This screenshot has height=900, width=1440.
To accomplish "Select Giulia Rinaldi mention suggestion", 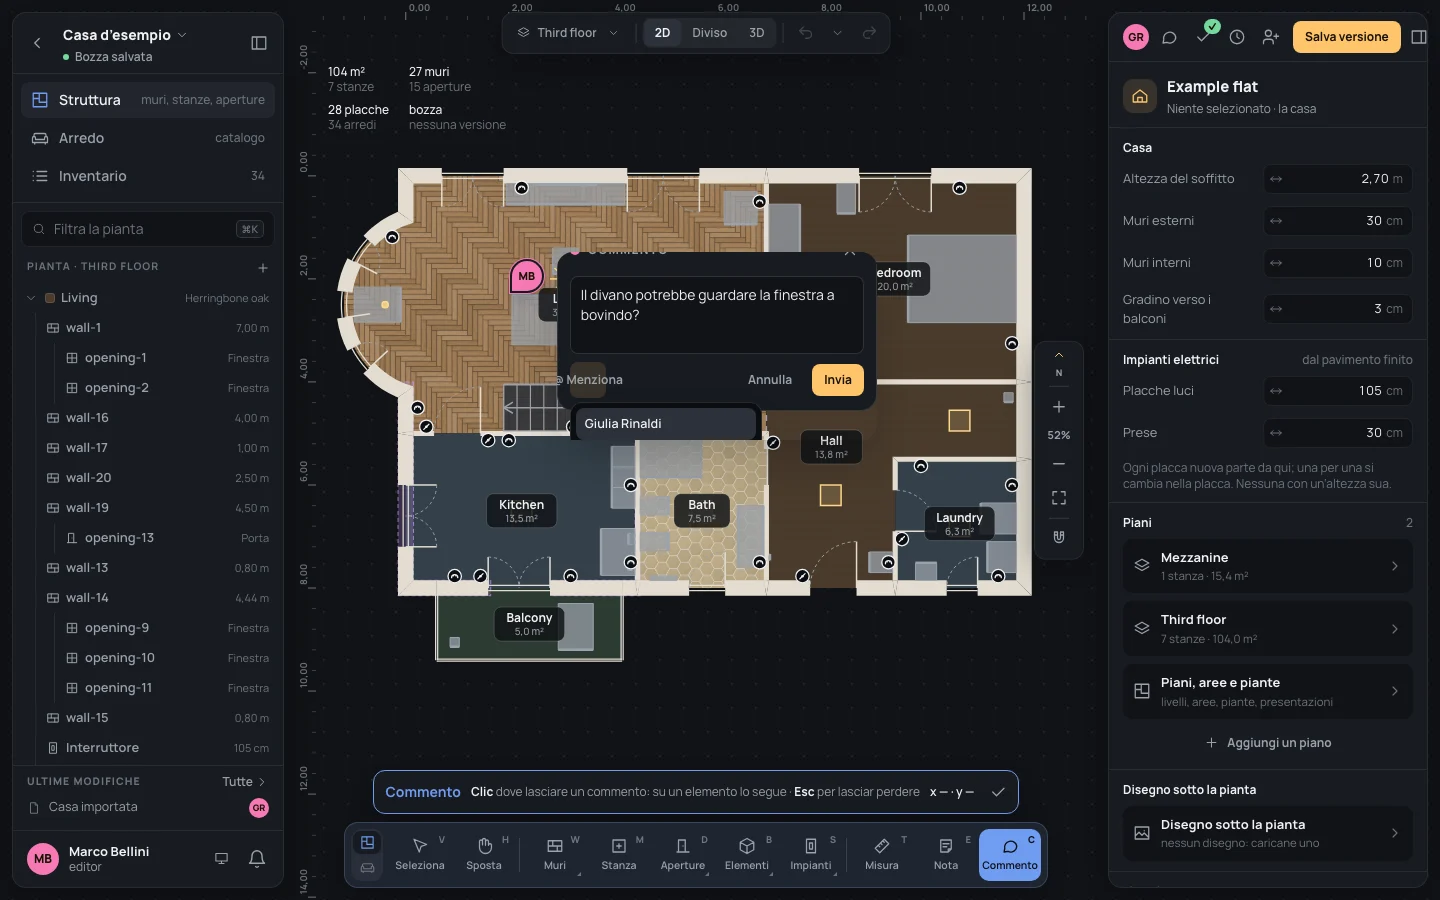I will [x=665, y=424].
